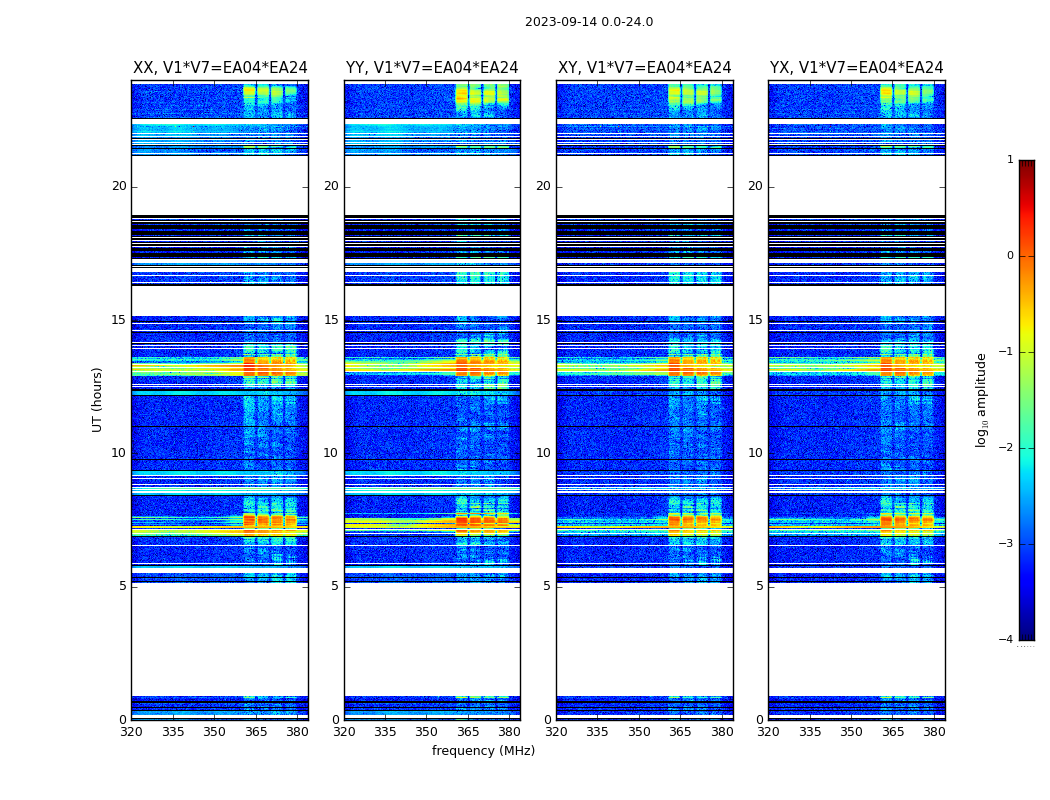Click the date title 2023-09-14 0.0-24.0
The image size is (1050, 800).
(x=589, y=21)
